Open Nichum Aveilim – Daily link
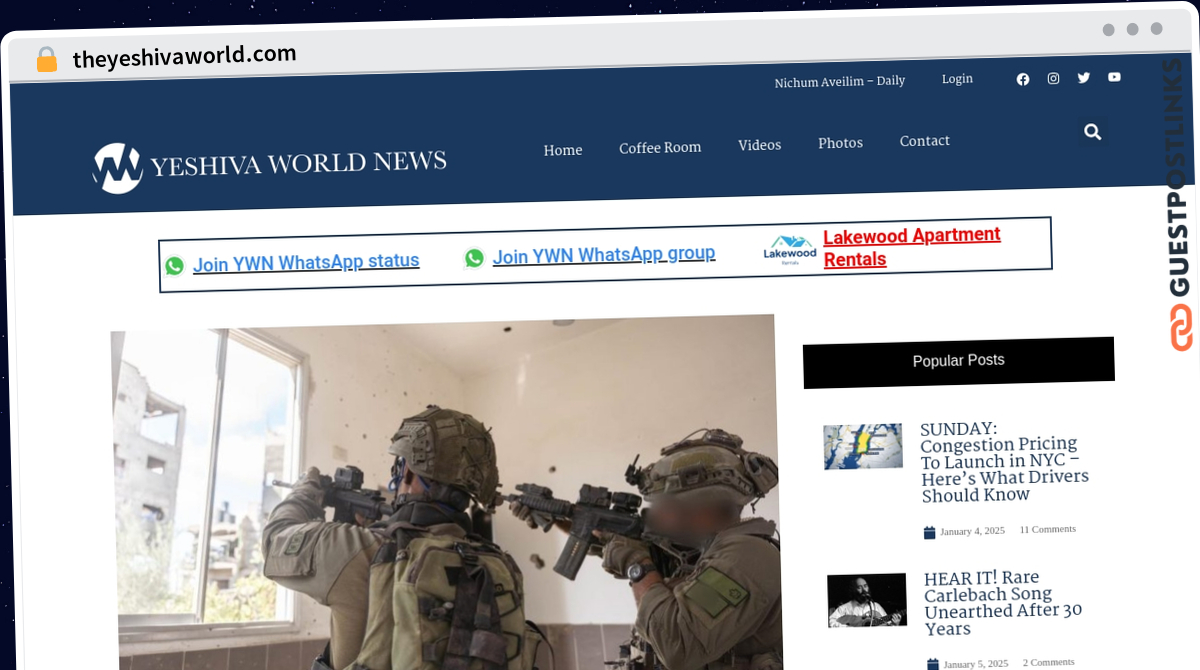This screenshot has width=1200, height=670. coord(840,82)
